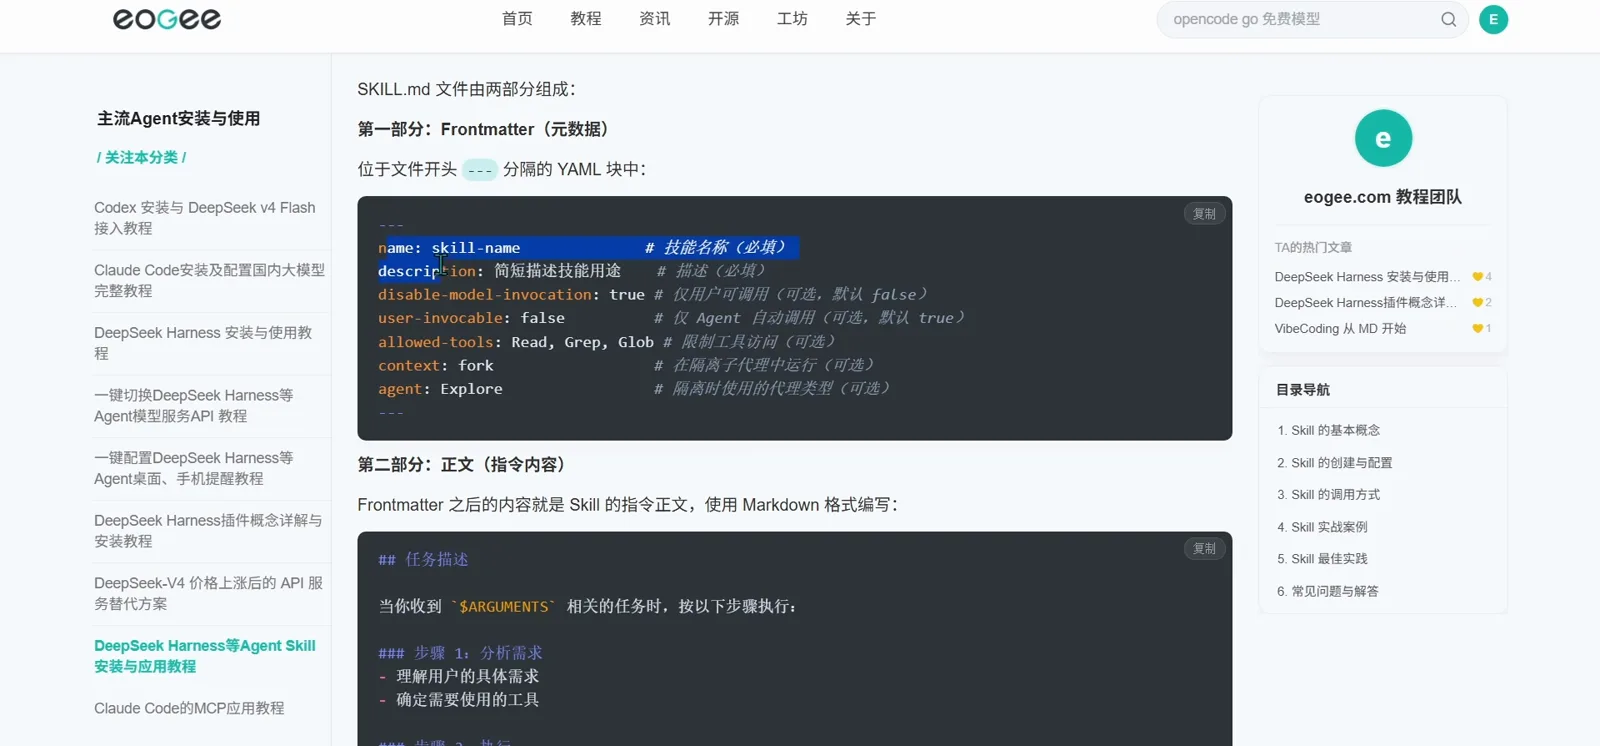This screenshot has height=746, width=1600.
Task: Click the 关注本分类 link
Action: 141,157
